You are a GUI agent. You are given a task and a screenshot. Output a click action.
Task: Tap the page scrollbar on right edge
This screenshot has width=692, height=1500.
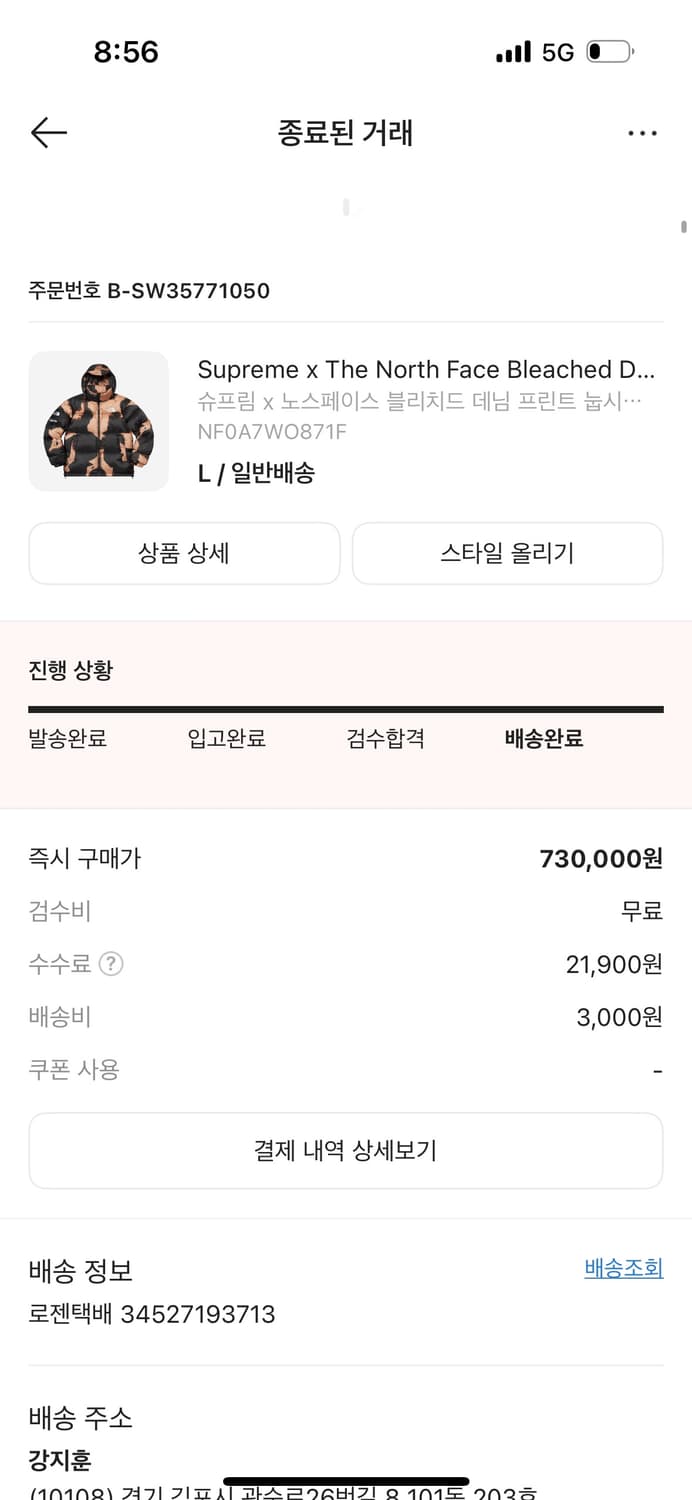click(683, 227)
